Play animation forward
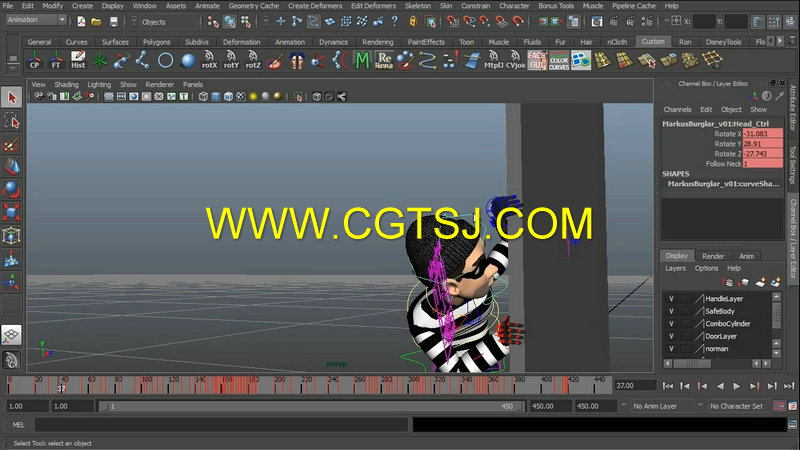The image size is (800, 450). [x=737, y=386]
